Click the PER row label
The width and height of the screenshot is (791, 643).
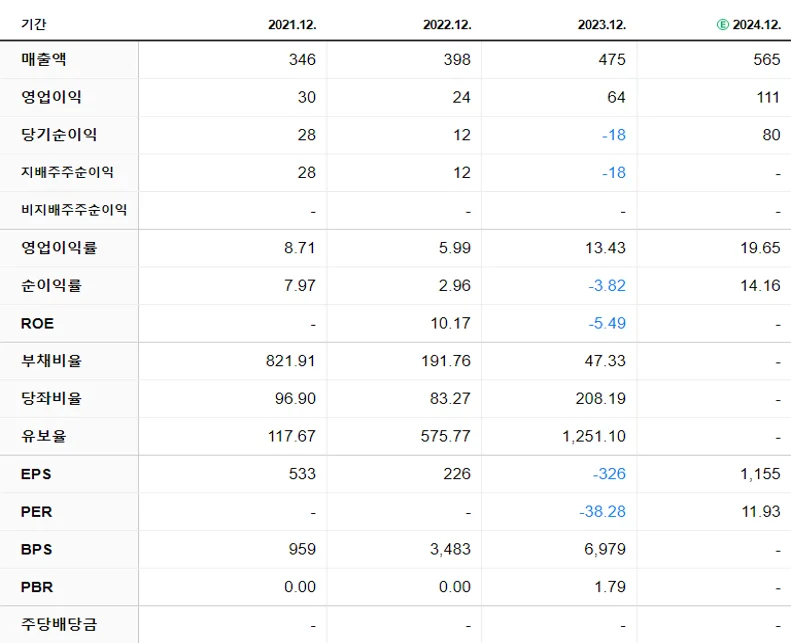point(36,512)
